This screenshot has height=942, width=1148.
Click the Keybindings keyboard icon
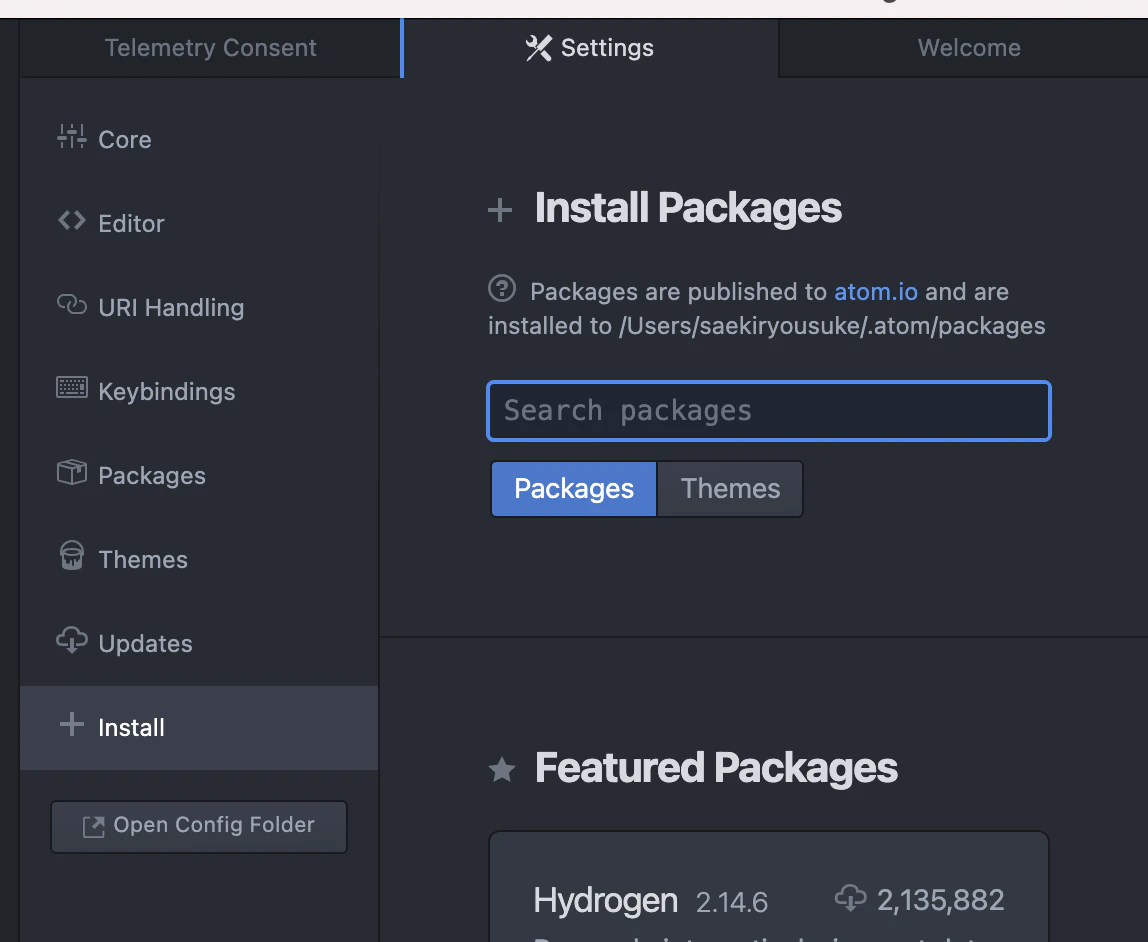[72, 389]
